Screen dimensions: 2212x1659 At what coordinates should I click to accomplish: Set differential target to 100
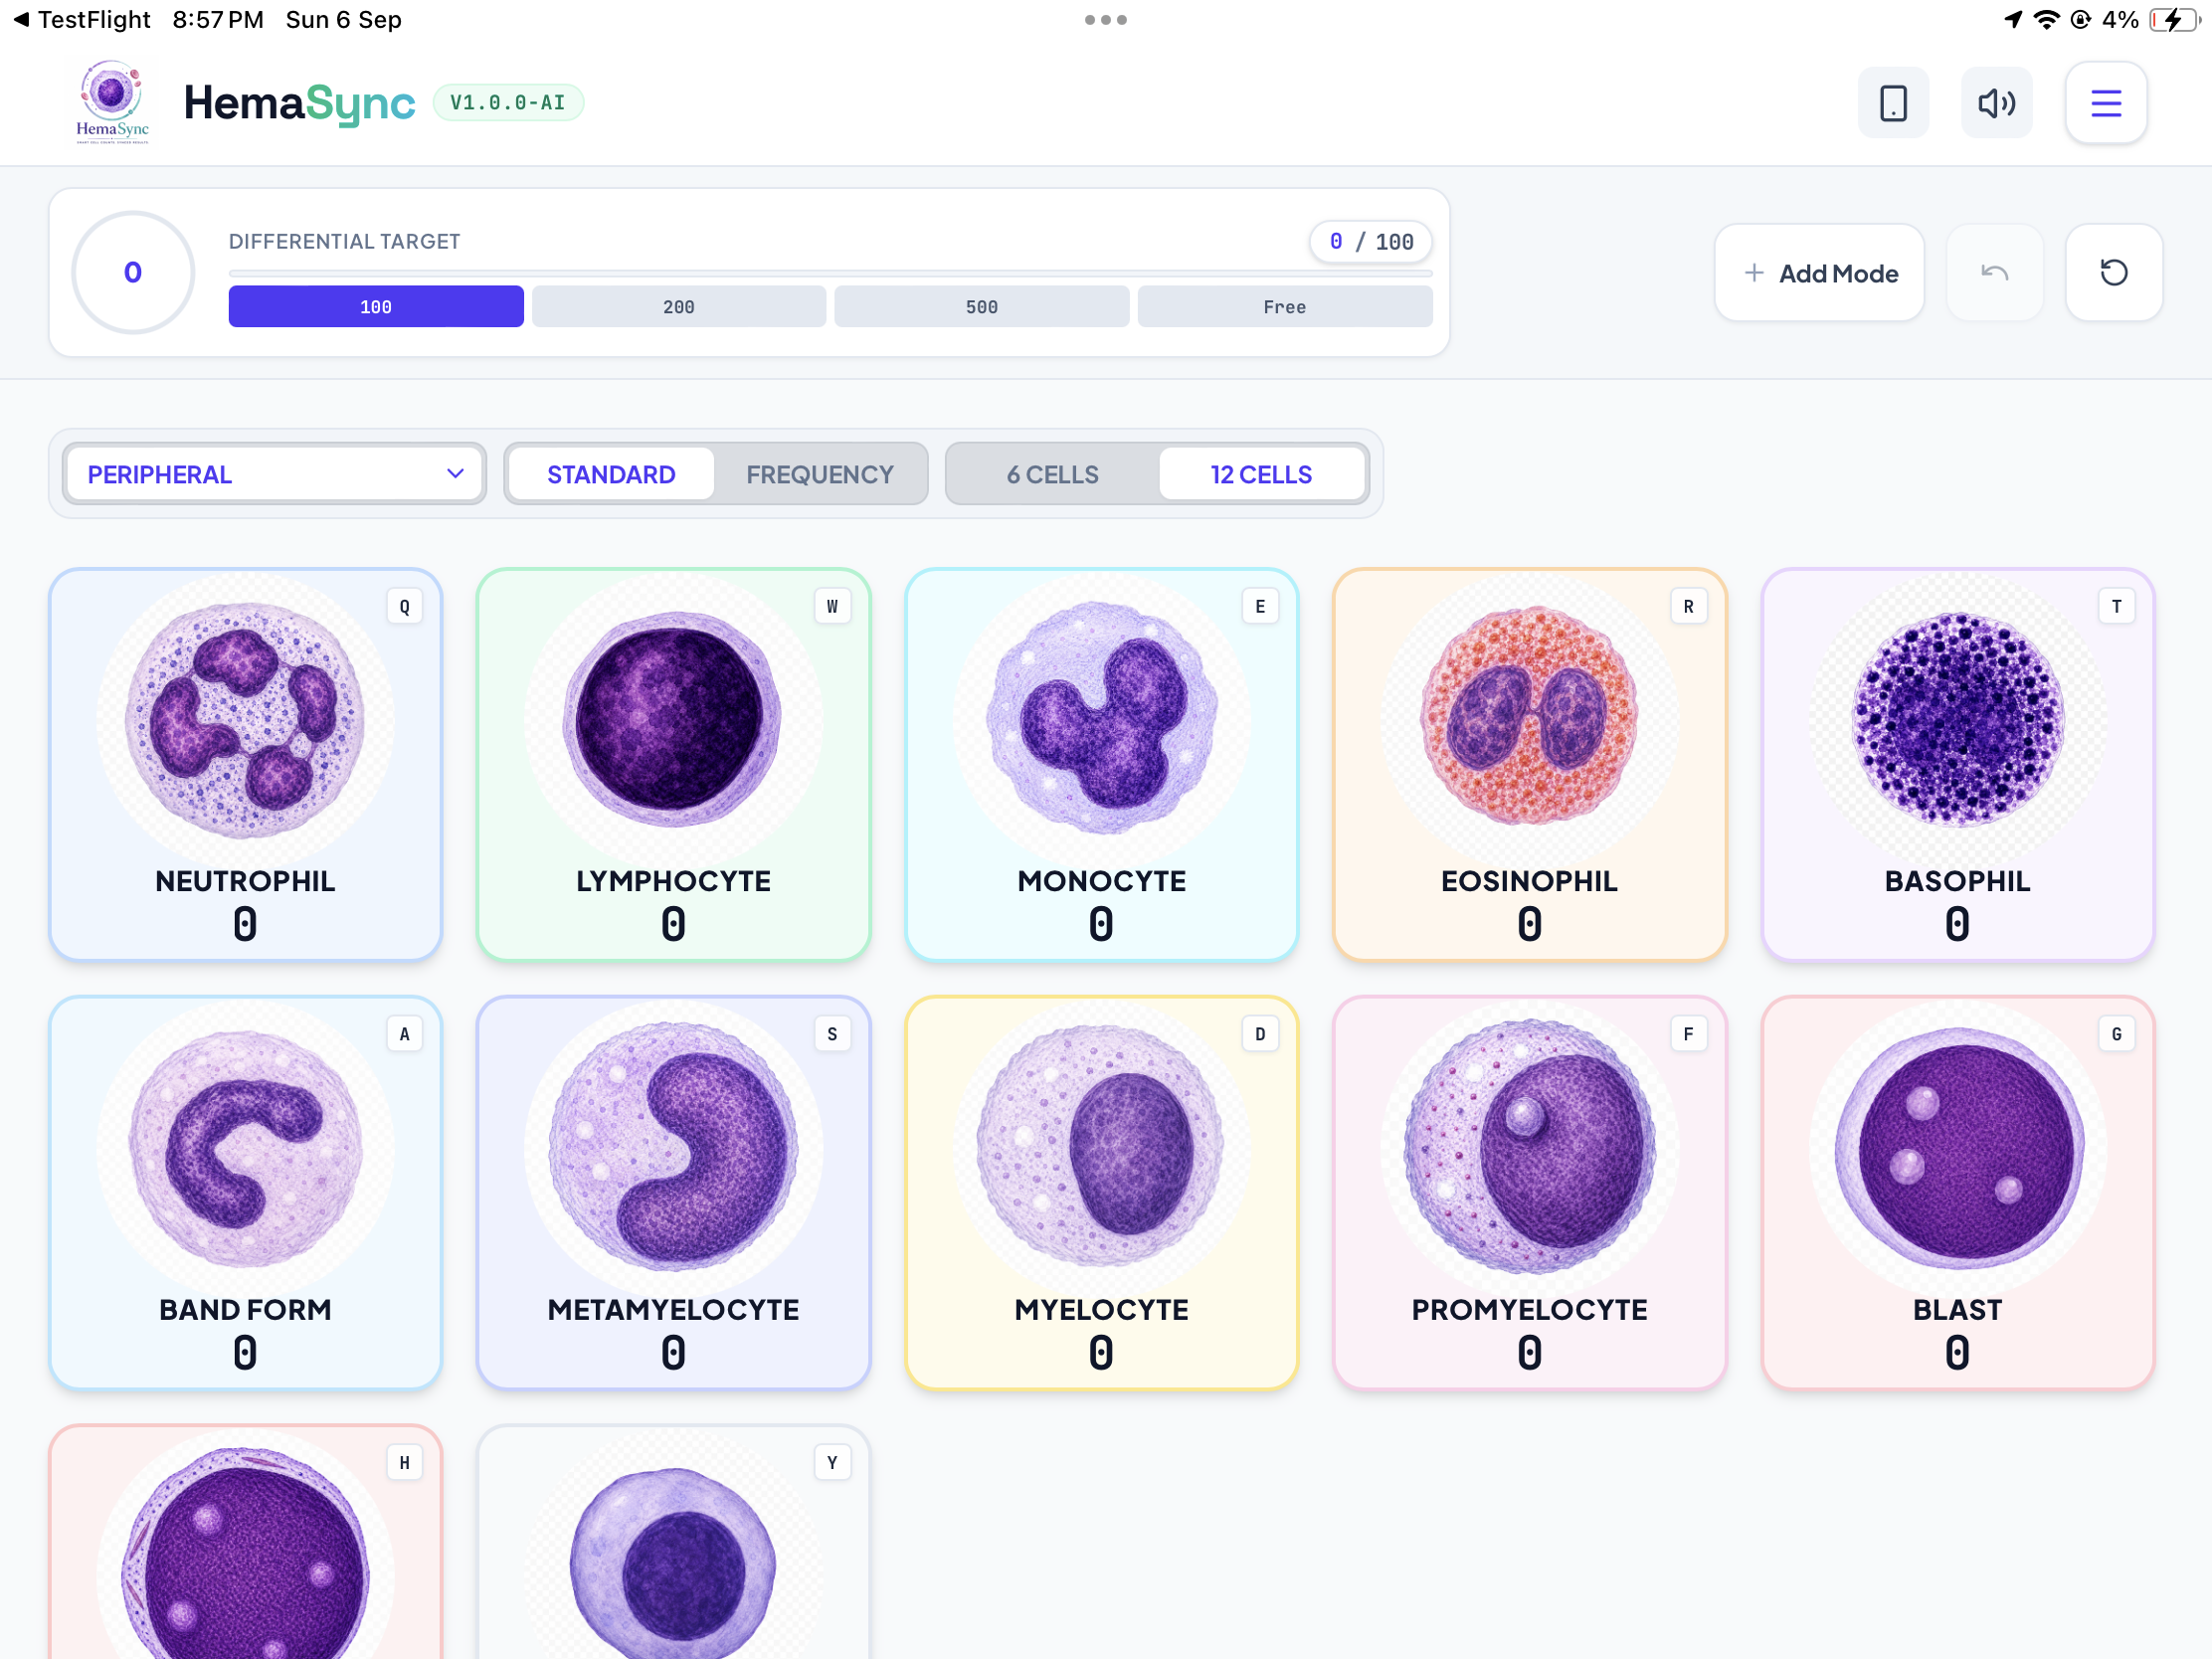376,307
